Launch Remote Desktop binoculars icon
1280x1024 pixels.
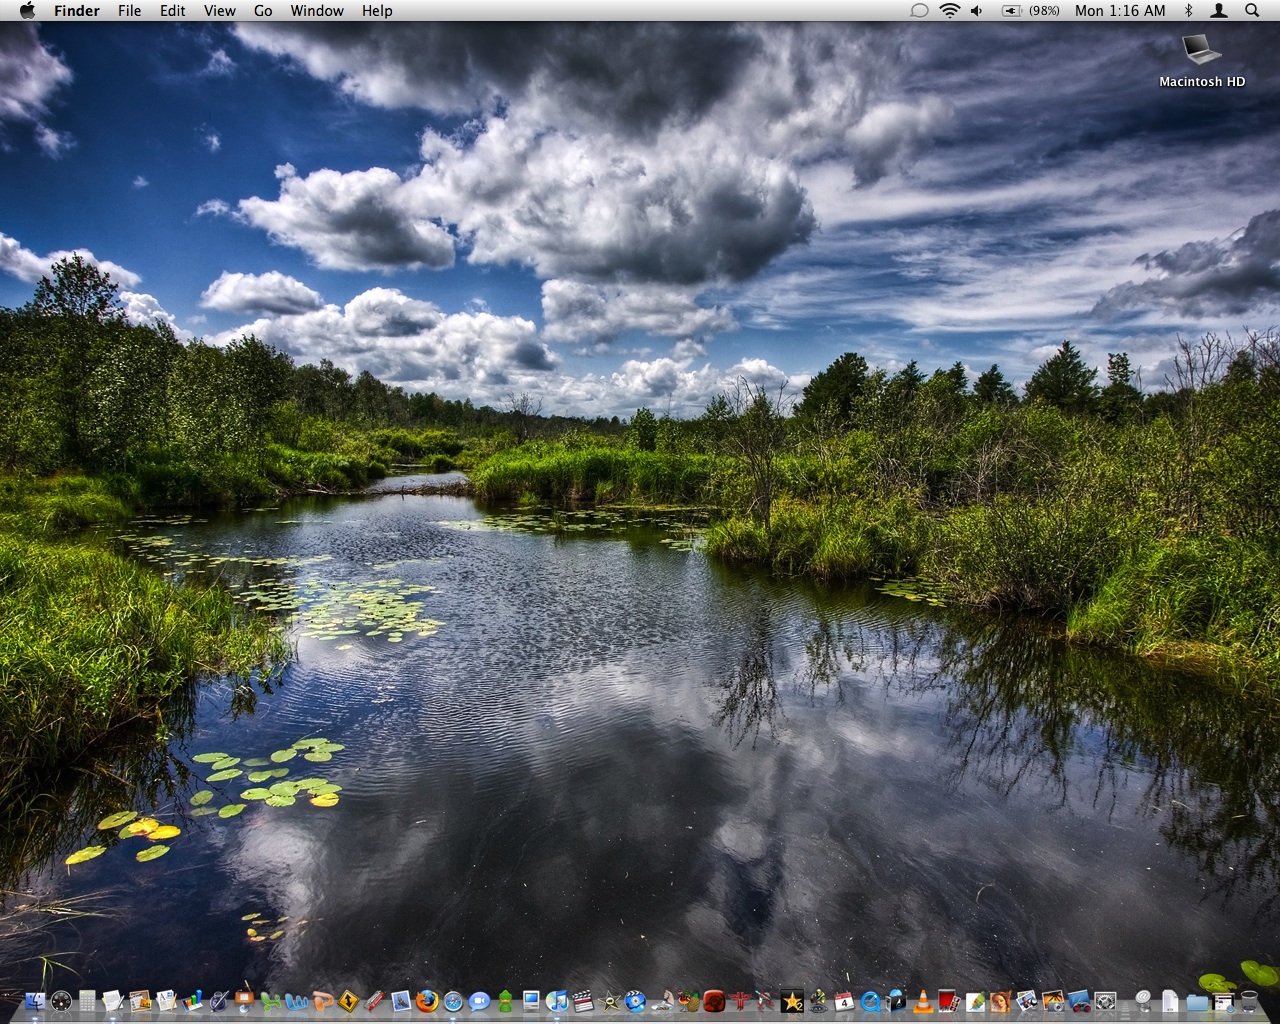[x=1079, y=1000]
